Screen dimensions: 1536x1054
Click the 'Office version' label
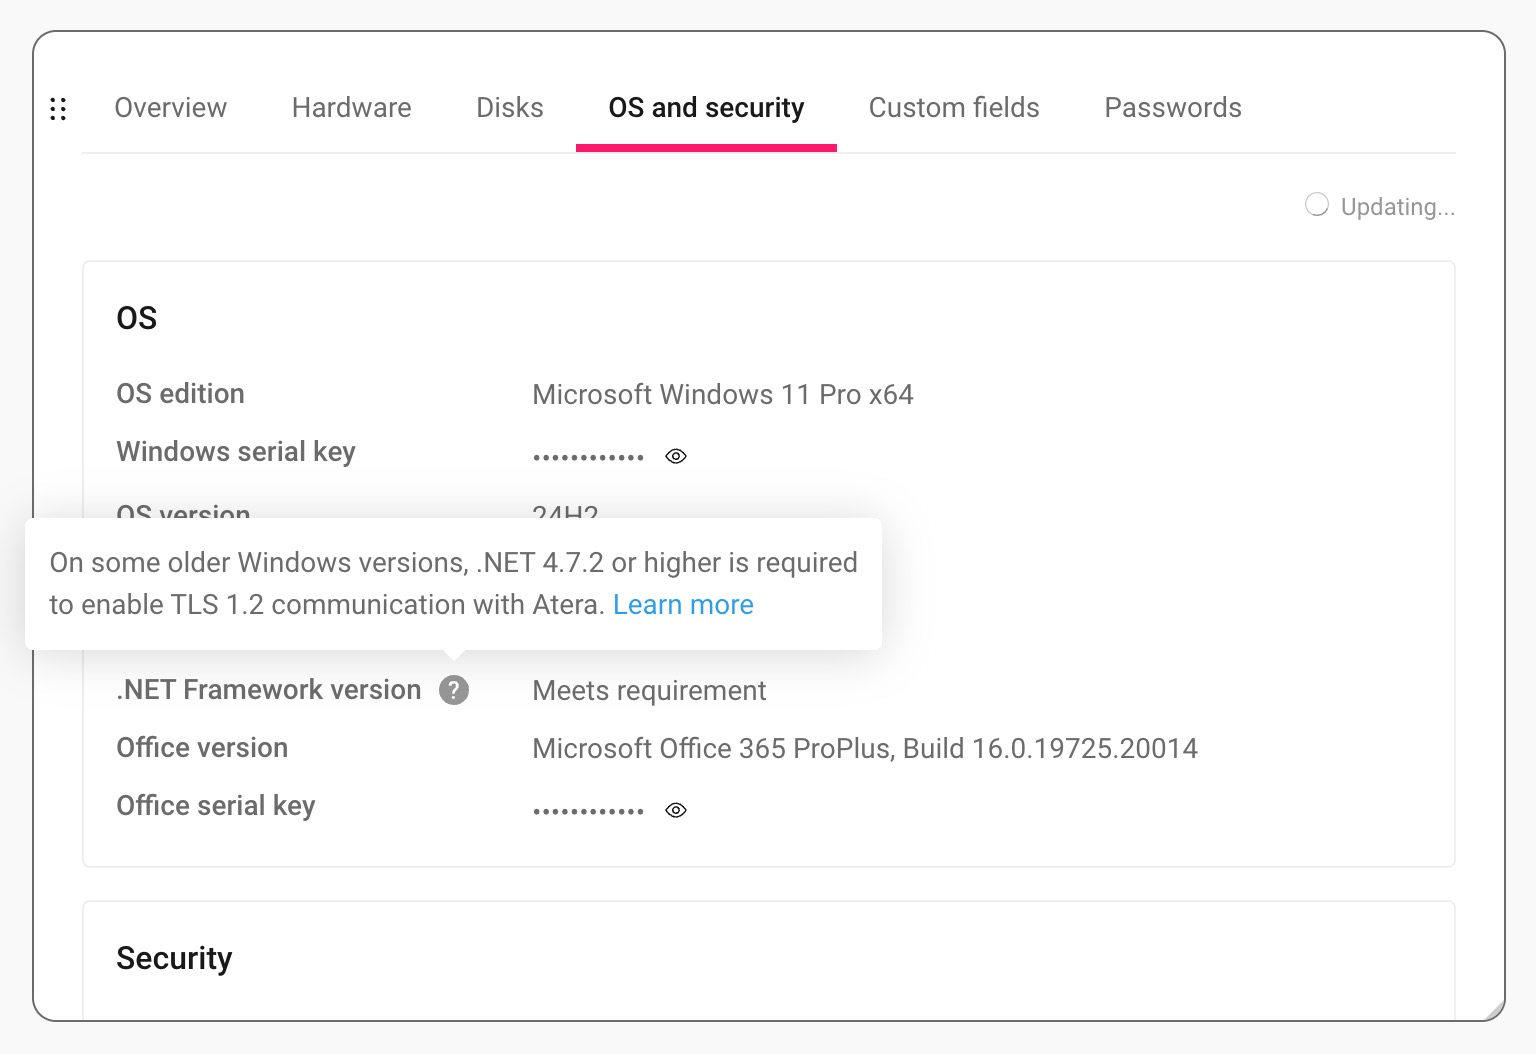[x=202, y=748]
